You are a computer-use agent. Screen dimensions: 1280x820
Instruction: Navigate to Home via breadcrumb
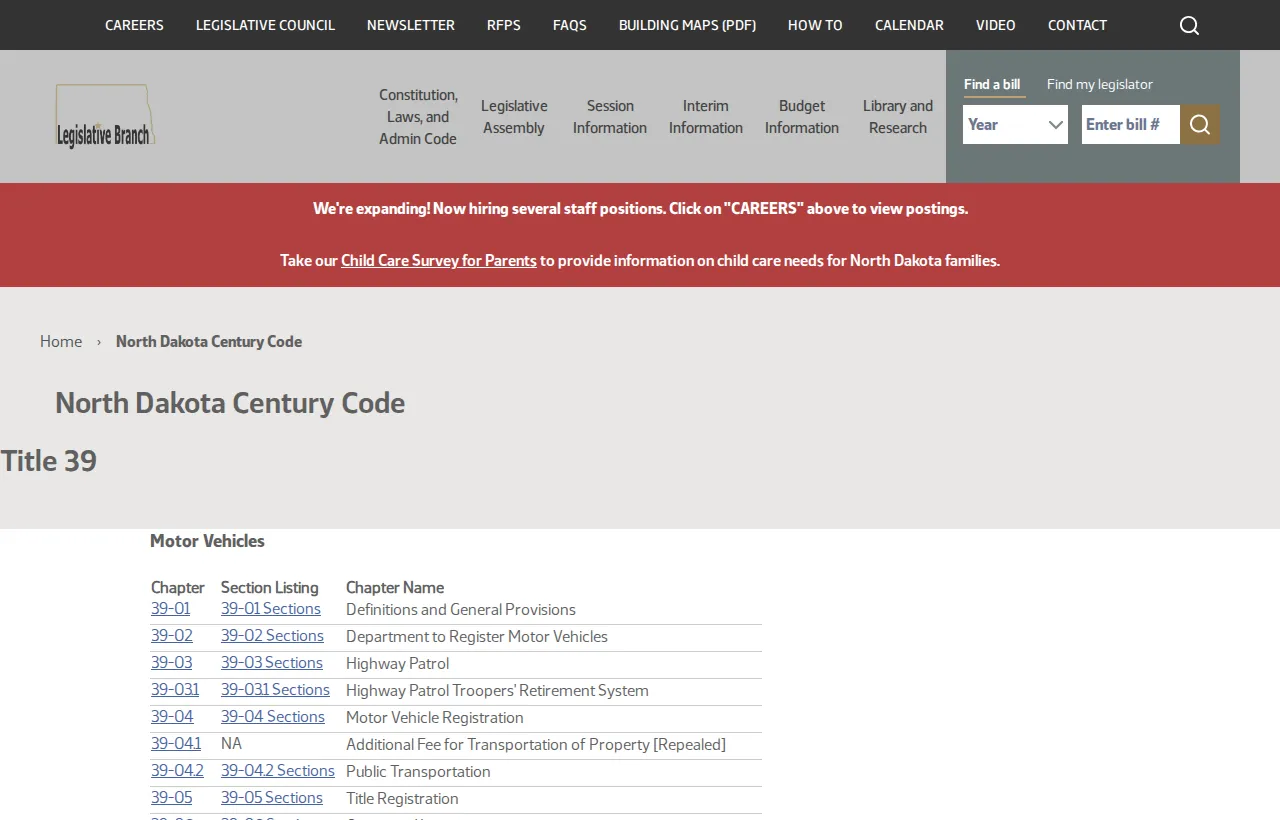(x=61, y=341)
